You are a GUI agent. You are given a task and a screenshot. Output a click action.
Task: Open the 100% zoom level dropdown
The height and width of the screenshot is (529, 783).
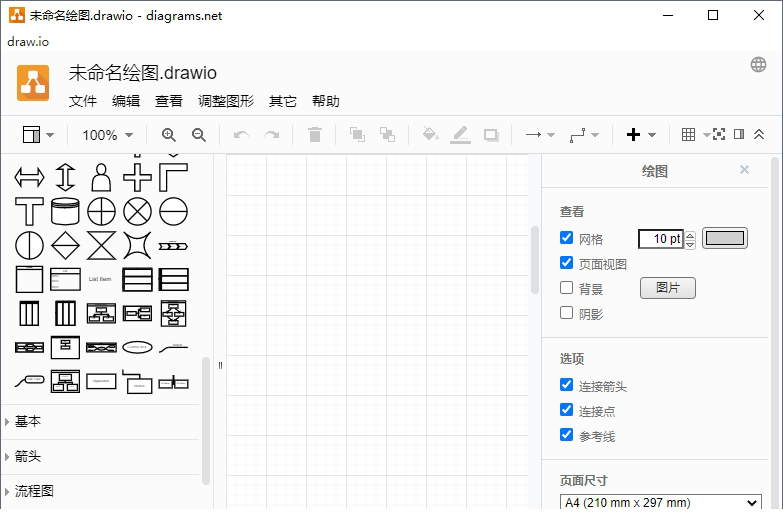click(107, 135)
